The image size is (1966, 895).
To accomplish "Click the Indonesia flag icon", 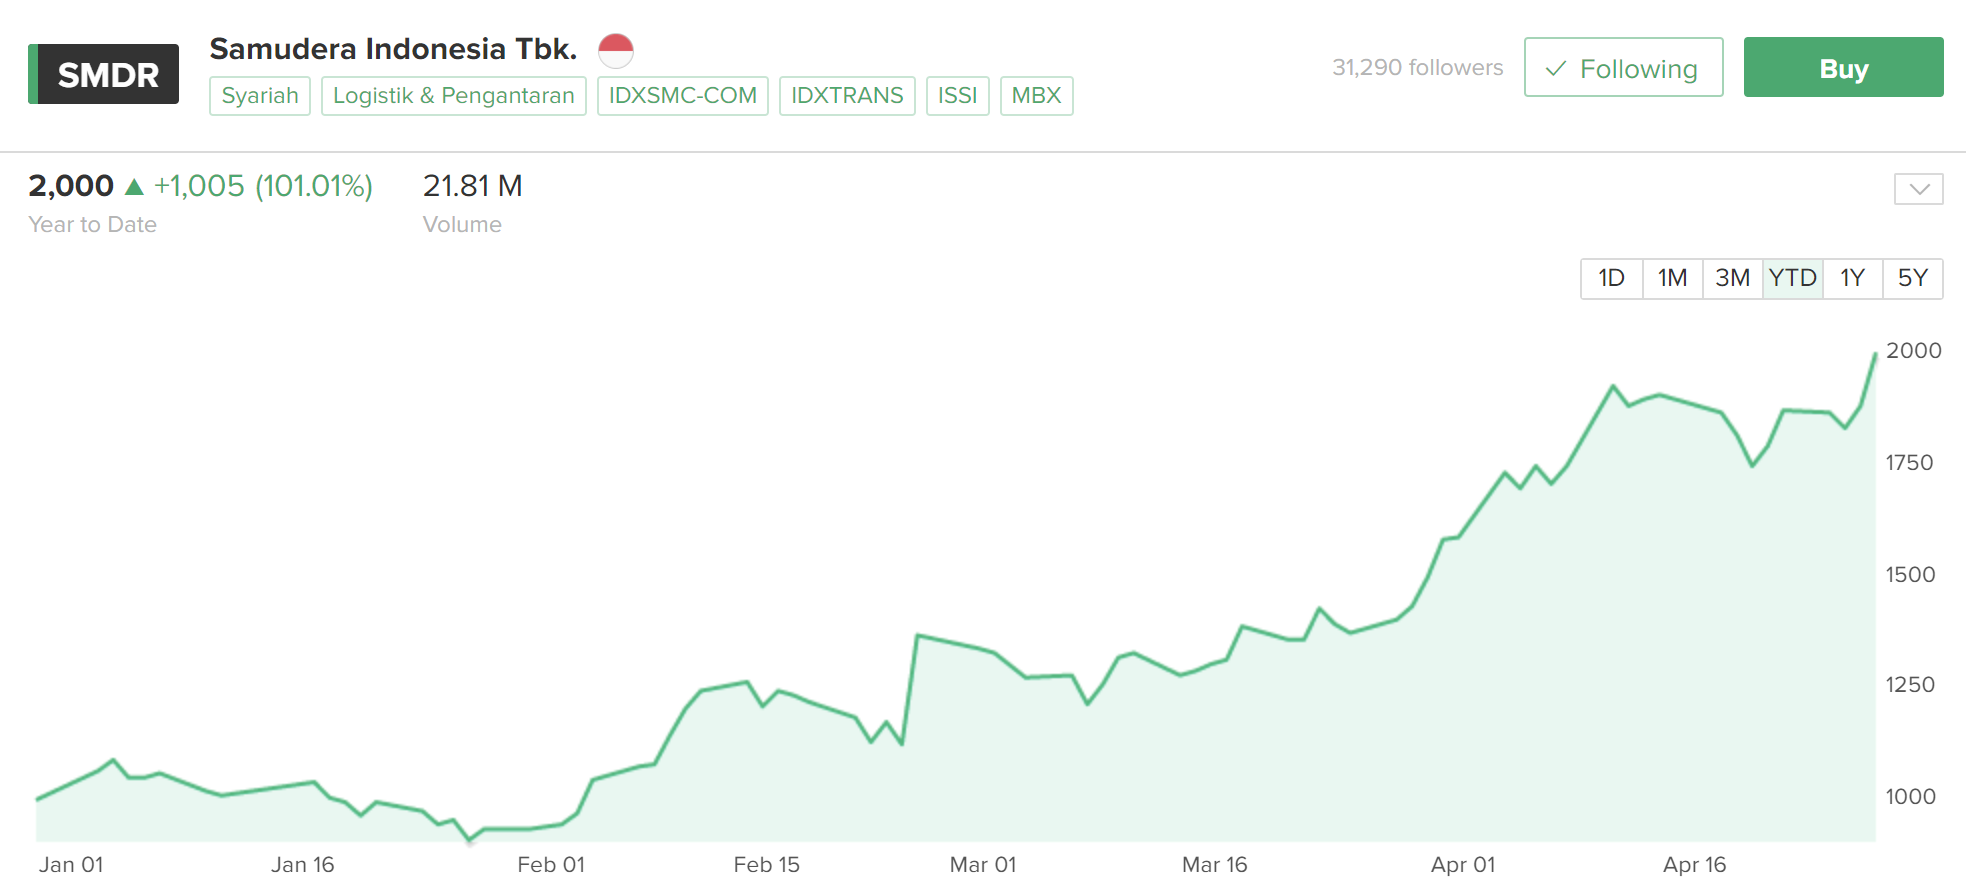I will (616, 50).
